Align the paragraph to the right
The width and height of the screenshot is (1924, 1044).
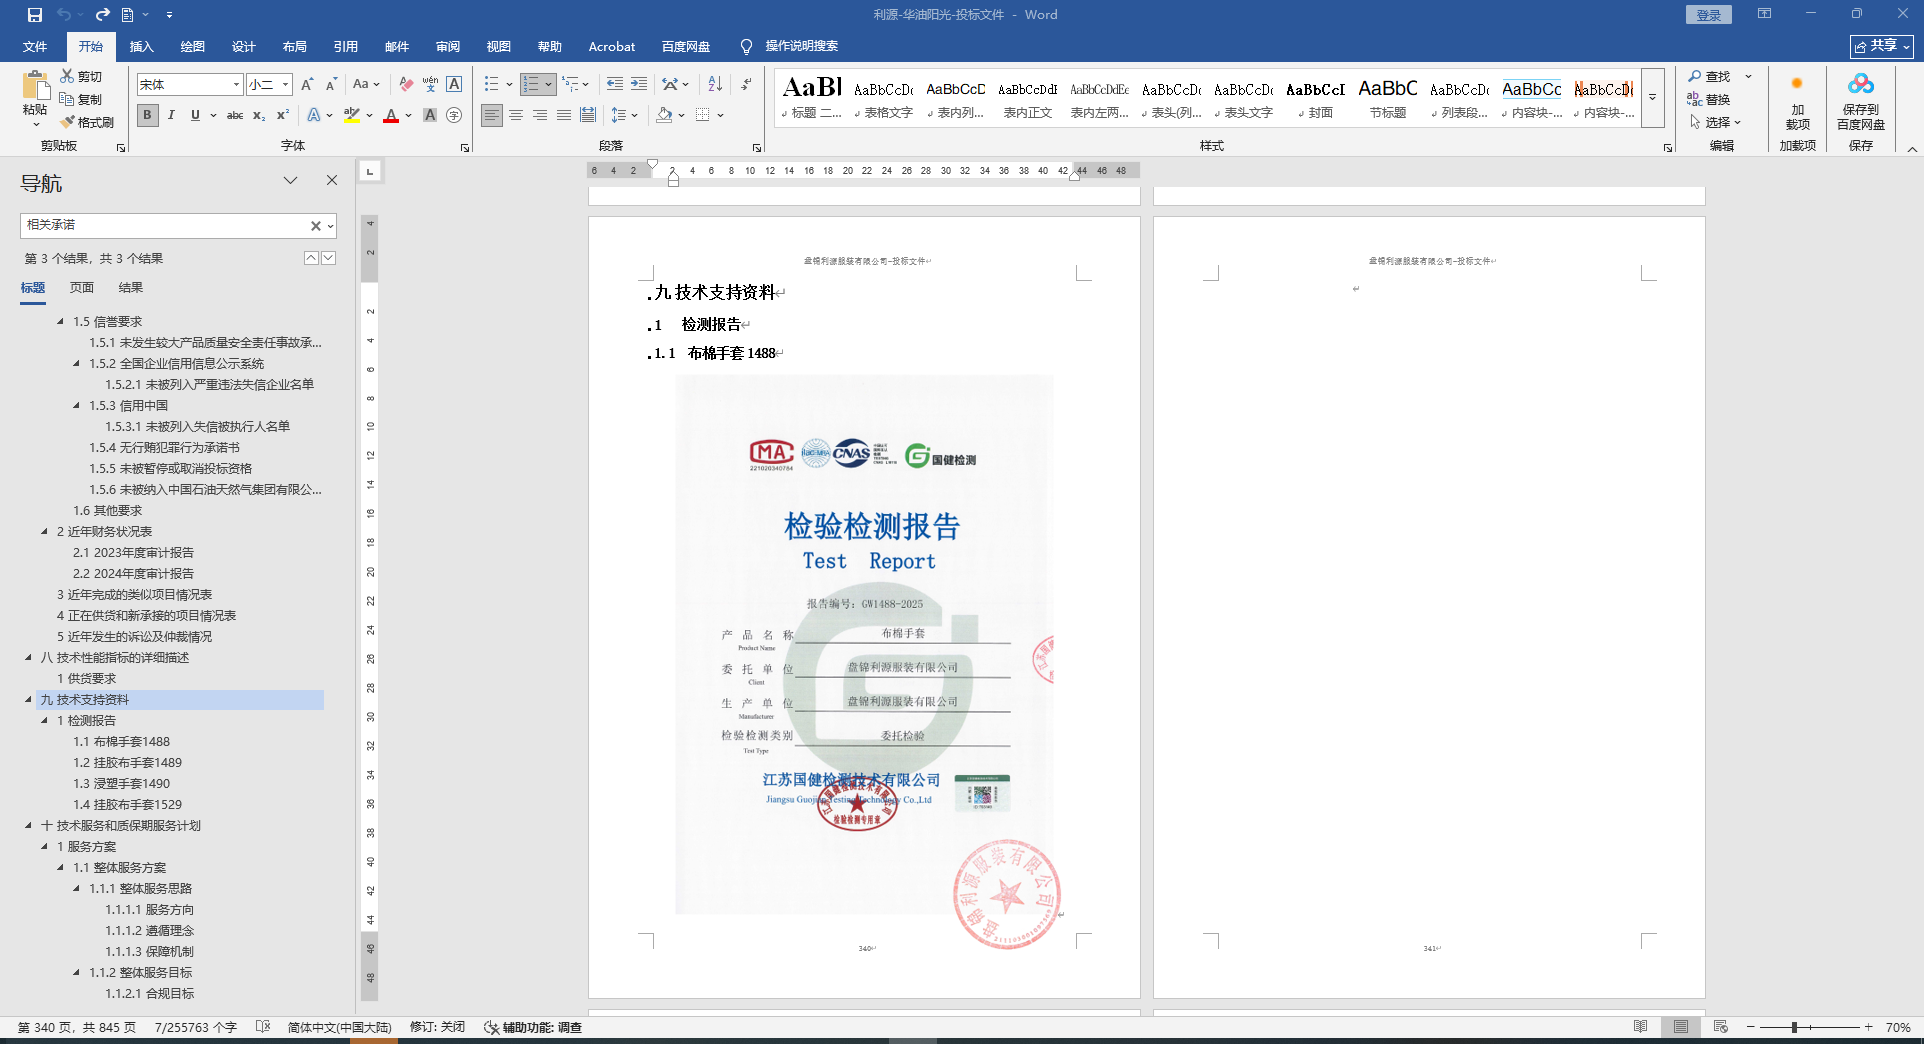tap(540, 115)
